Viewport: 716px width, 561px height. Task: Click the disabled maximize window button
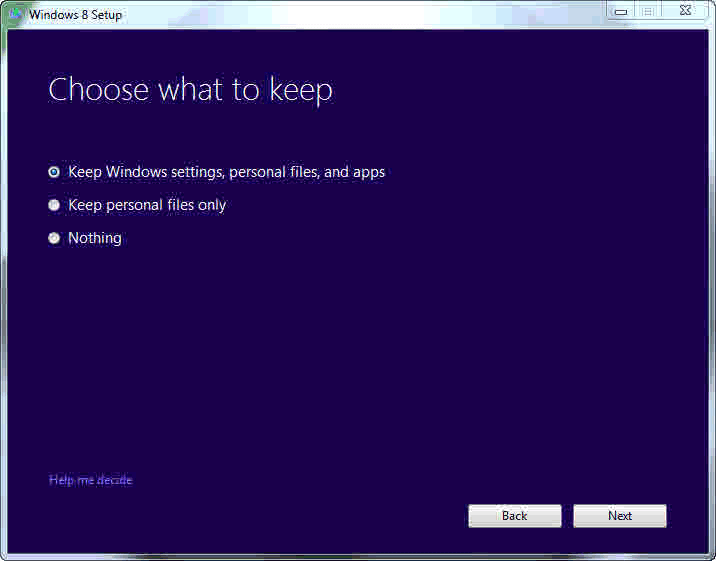(648, 11)
